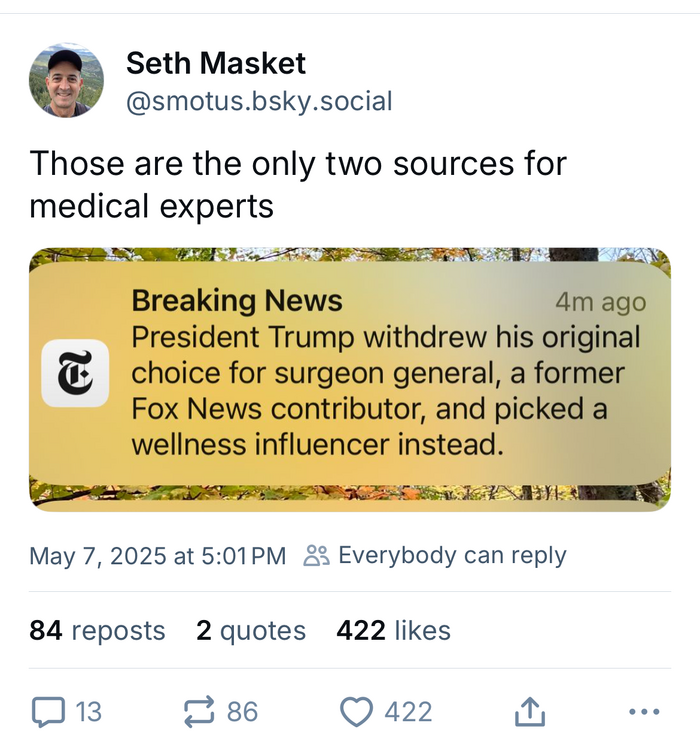Click the repost count of 86
The image size is (700, 750).
click(x=242, y=712)
